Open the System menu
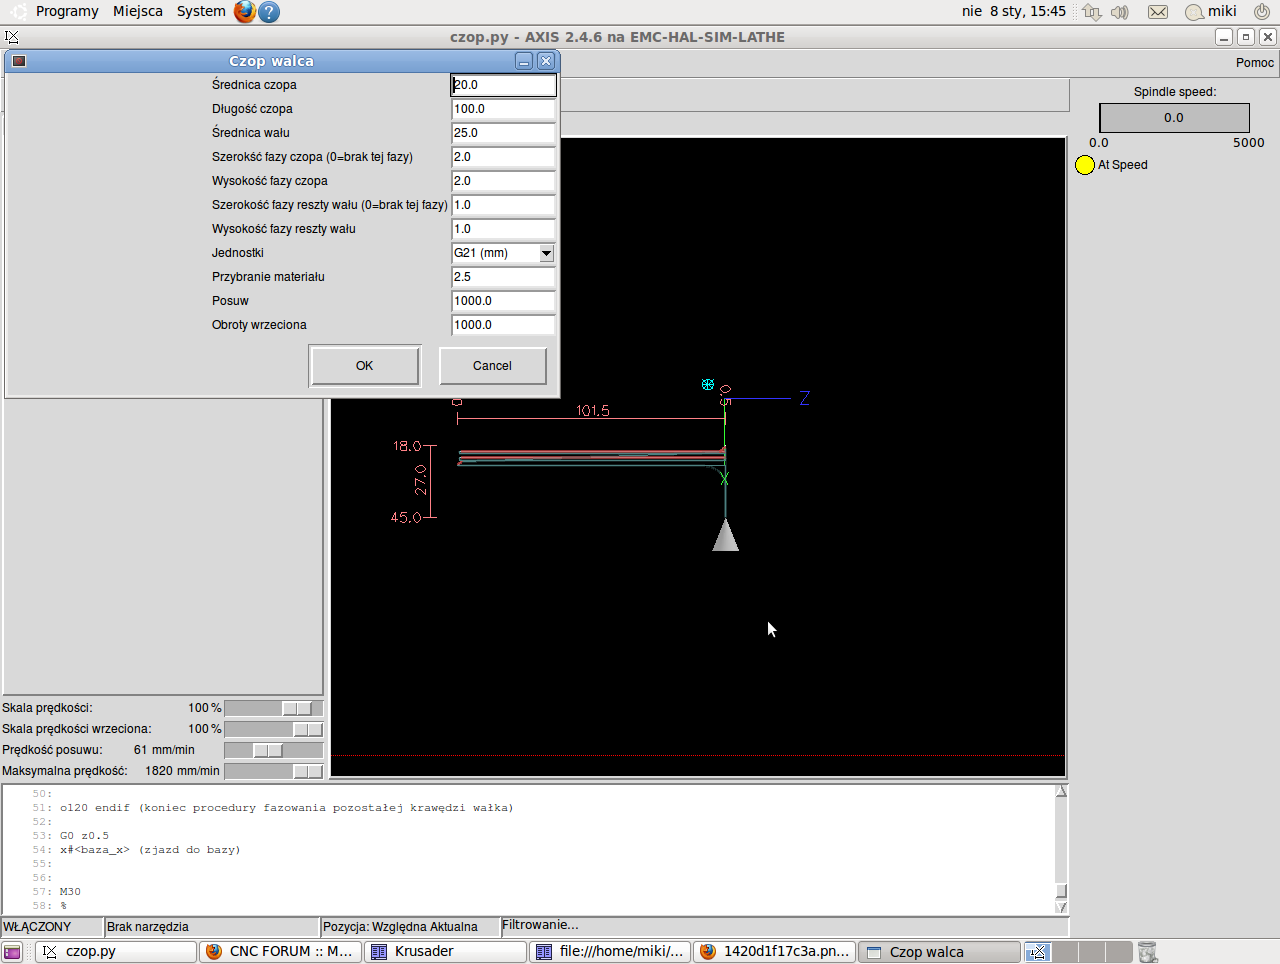The height and width of the screenshot is (964, 1280). (201, 12)
